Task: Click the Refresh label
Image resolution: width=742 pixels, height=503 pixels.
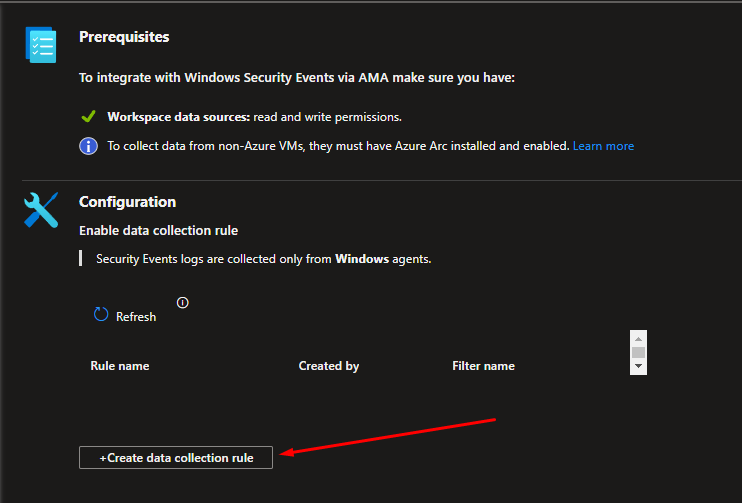Action: point(136,317)
